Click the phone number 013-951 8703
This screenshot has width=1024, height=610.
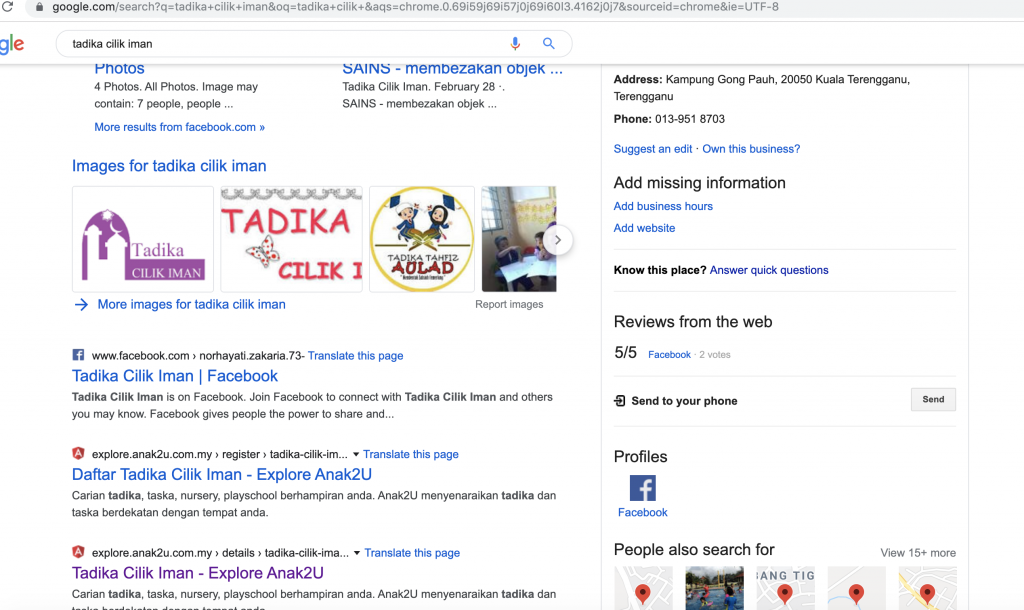point(690,119)
